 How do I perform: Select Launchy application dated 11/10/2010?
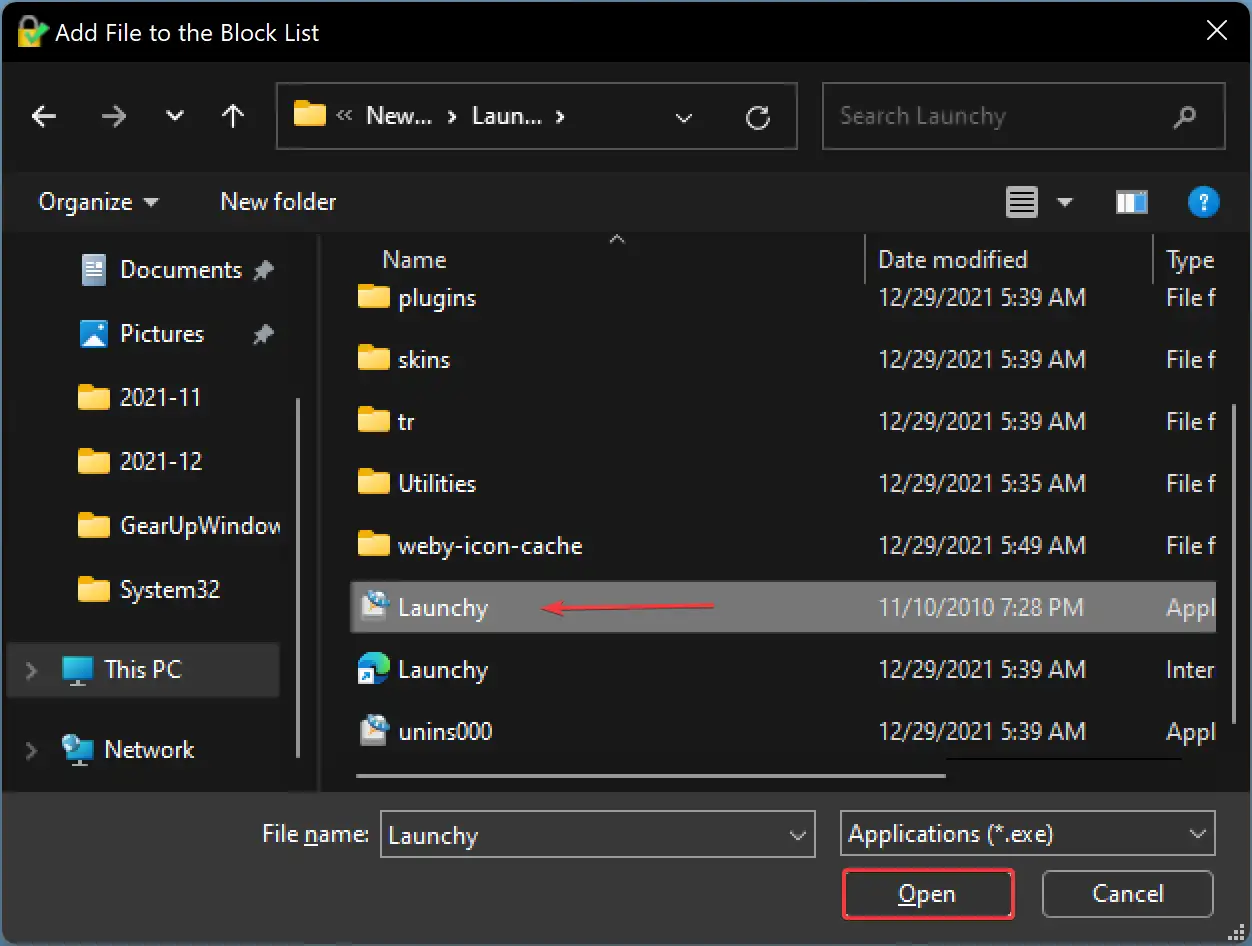[783, 608]
